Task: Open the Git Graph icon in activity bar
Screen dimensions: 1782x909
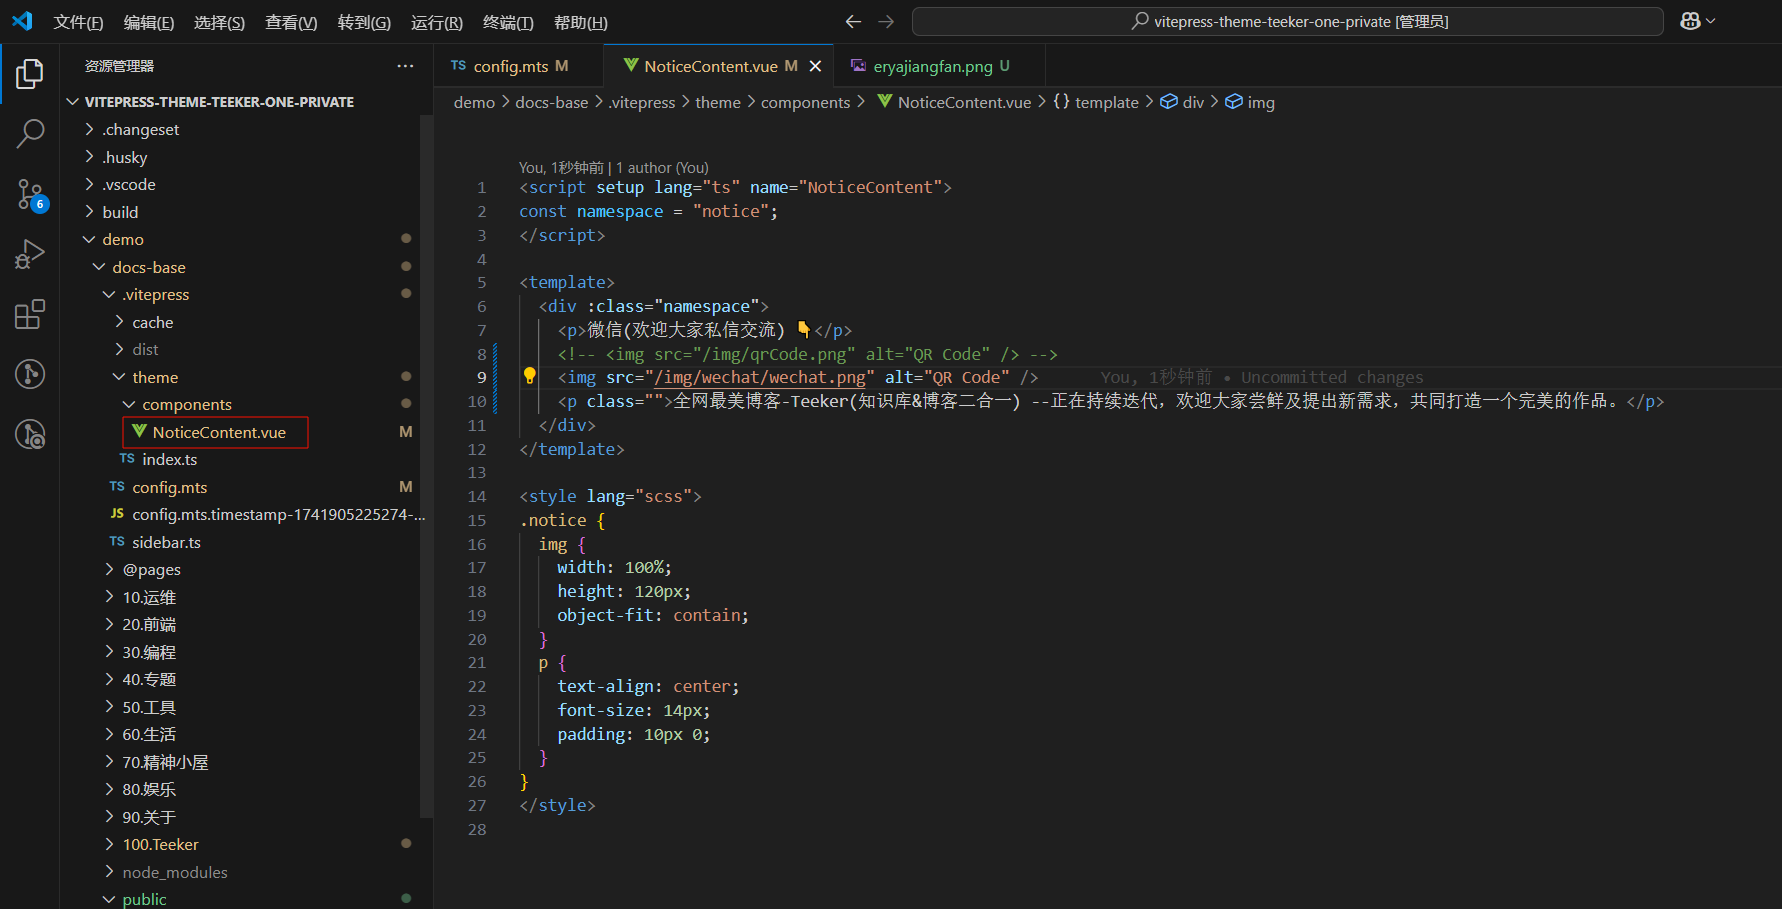Action: (30, 374)
